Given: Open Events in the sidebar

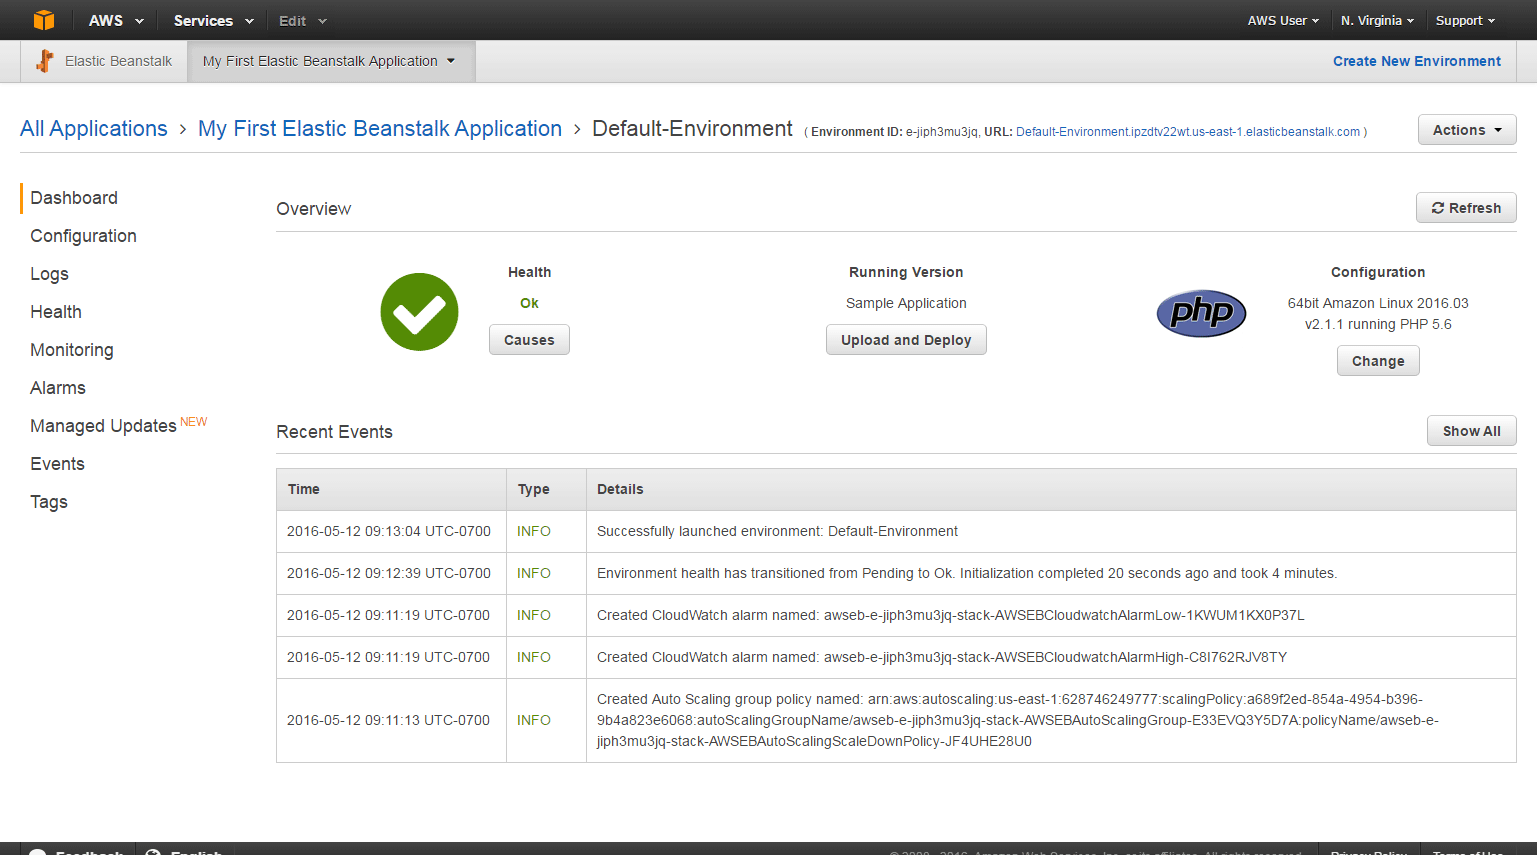Looking at the screenshot, I should pos(57,464).
